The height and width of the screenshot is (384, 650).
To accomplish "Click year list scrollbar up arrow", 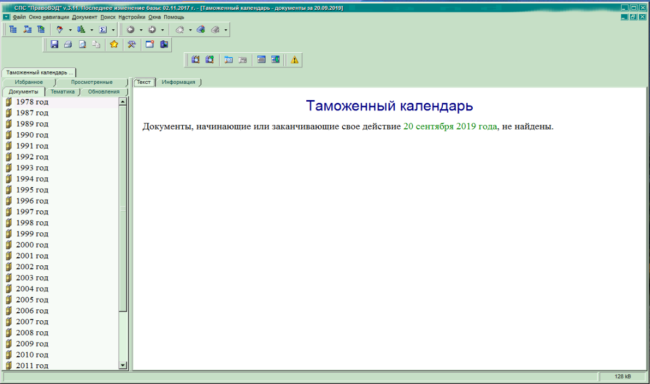I will [123, 102].
